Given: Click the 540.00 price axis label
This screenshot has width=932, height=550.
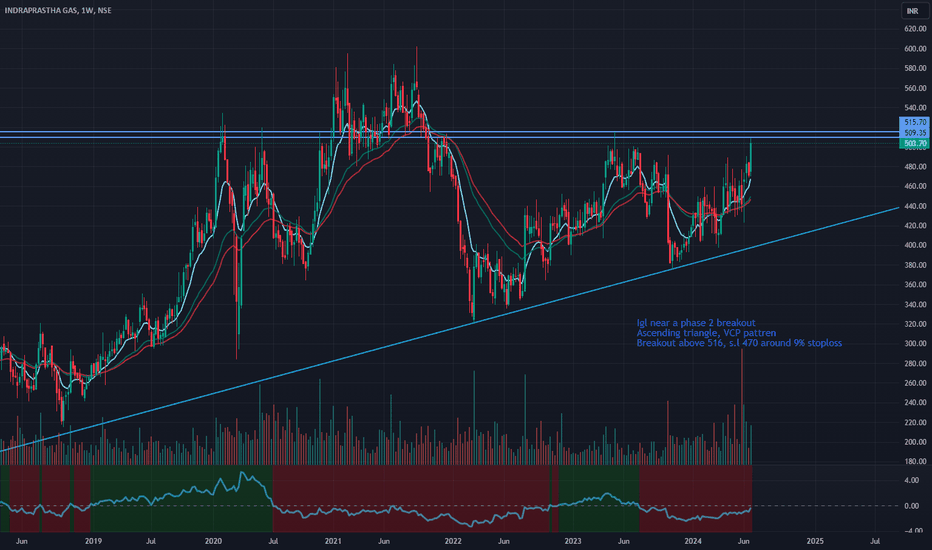Looking at the screenshot, I should (x=915, y=108).
